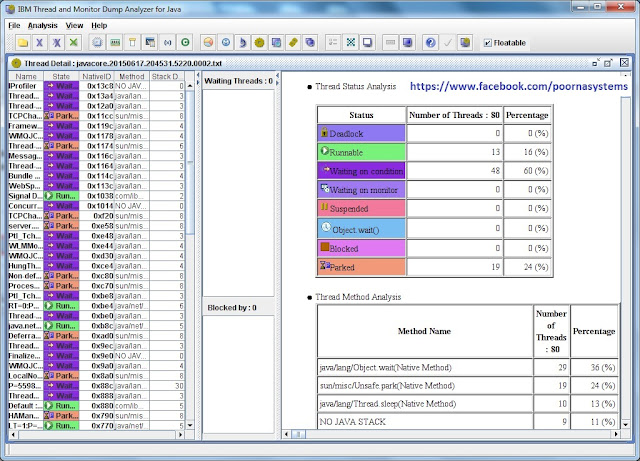This screenshot has height=461, width=640.
Task: Click the grayed checkmark toolbar icon
Action: point(447,42)
